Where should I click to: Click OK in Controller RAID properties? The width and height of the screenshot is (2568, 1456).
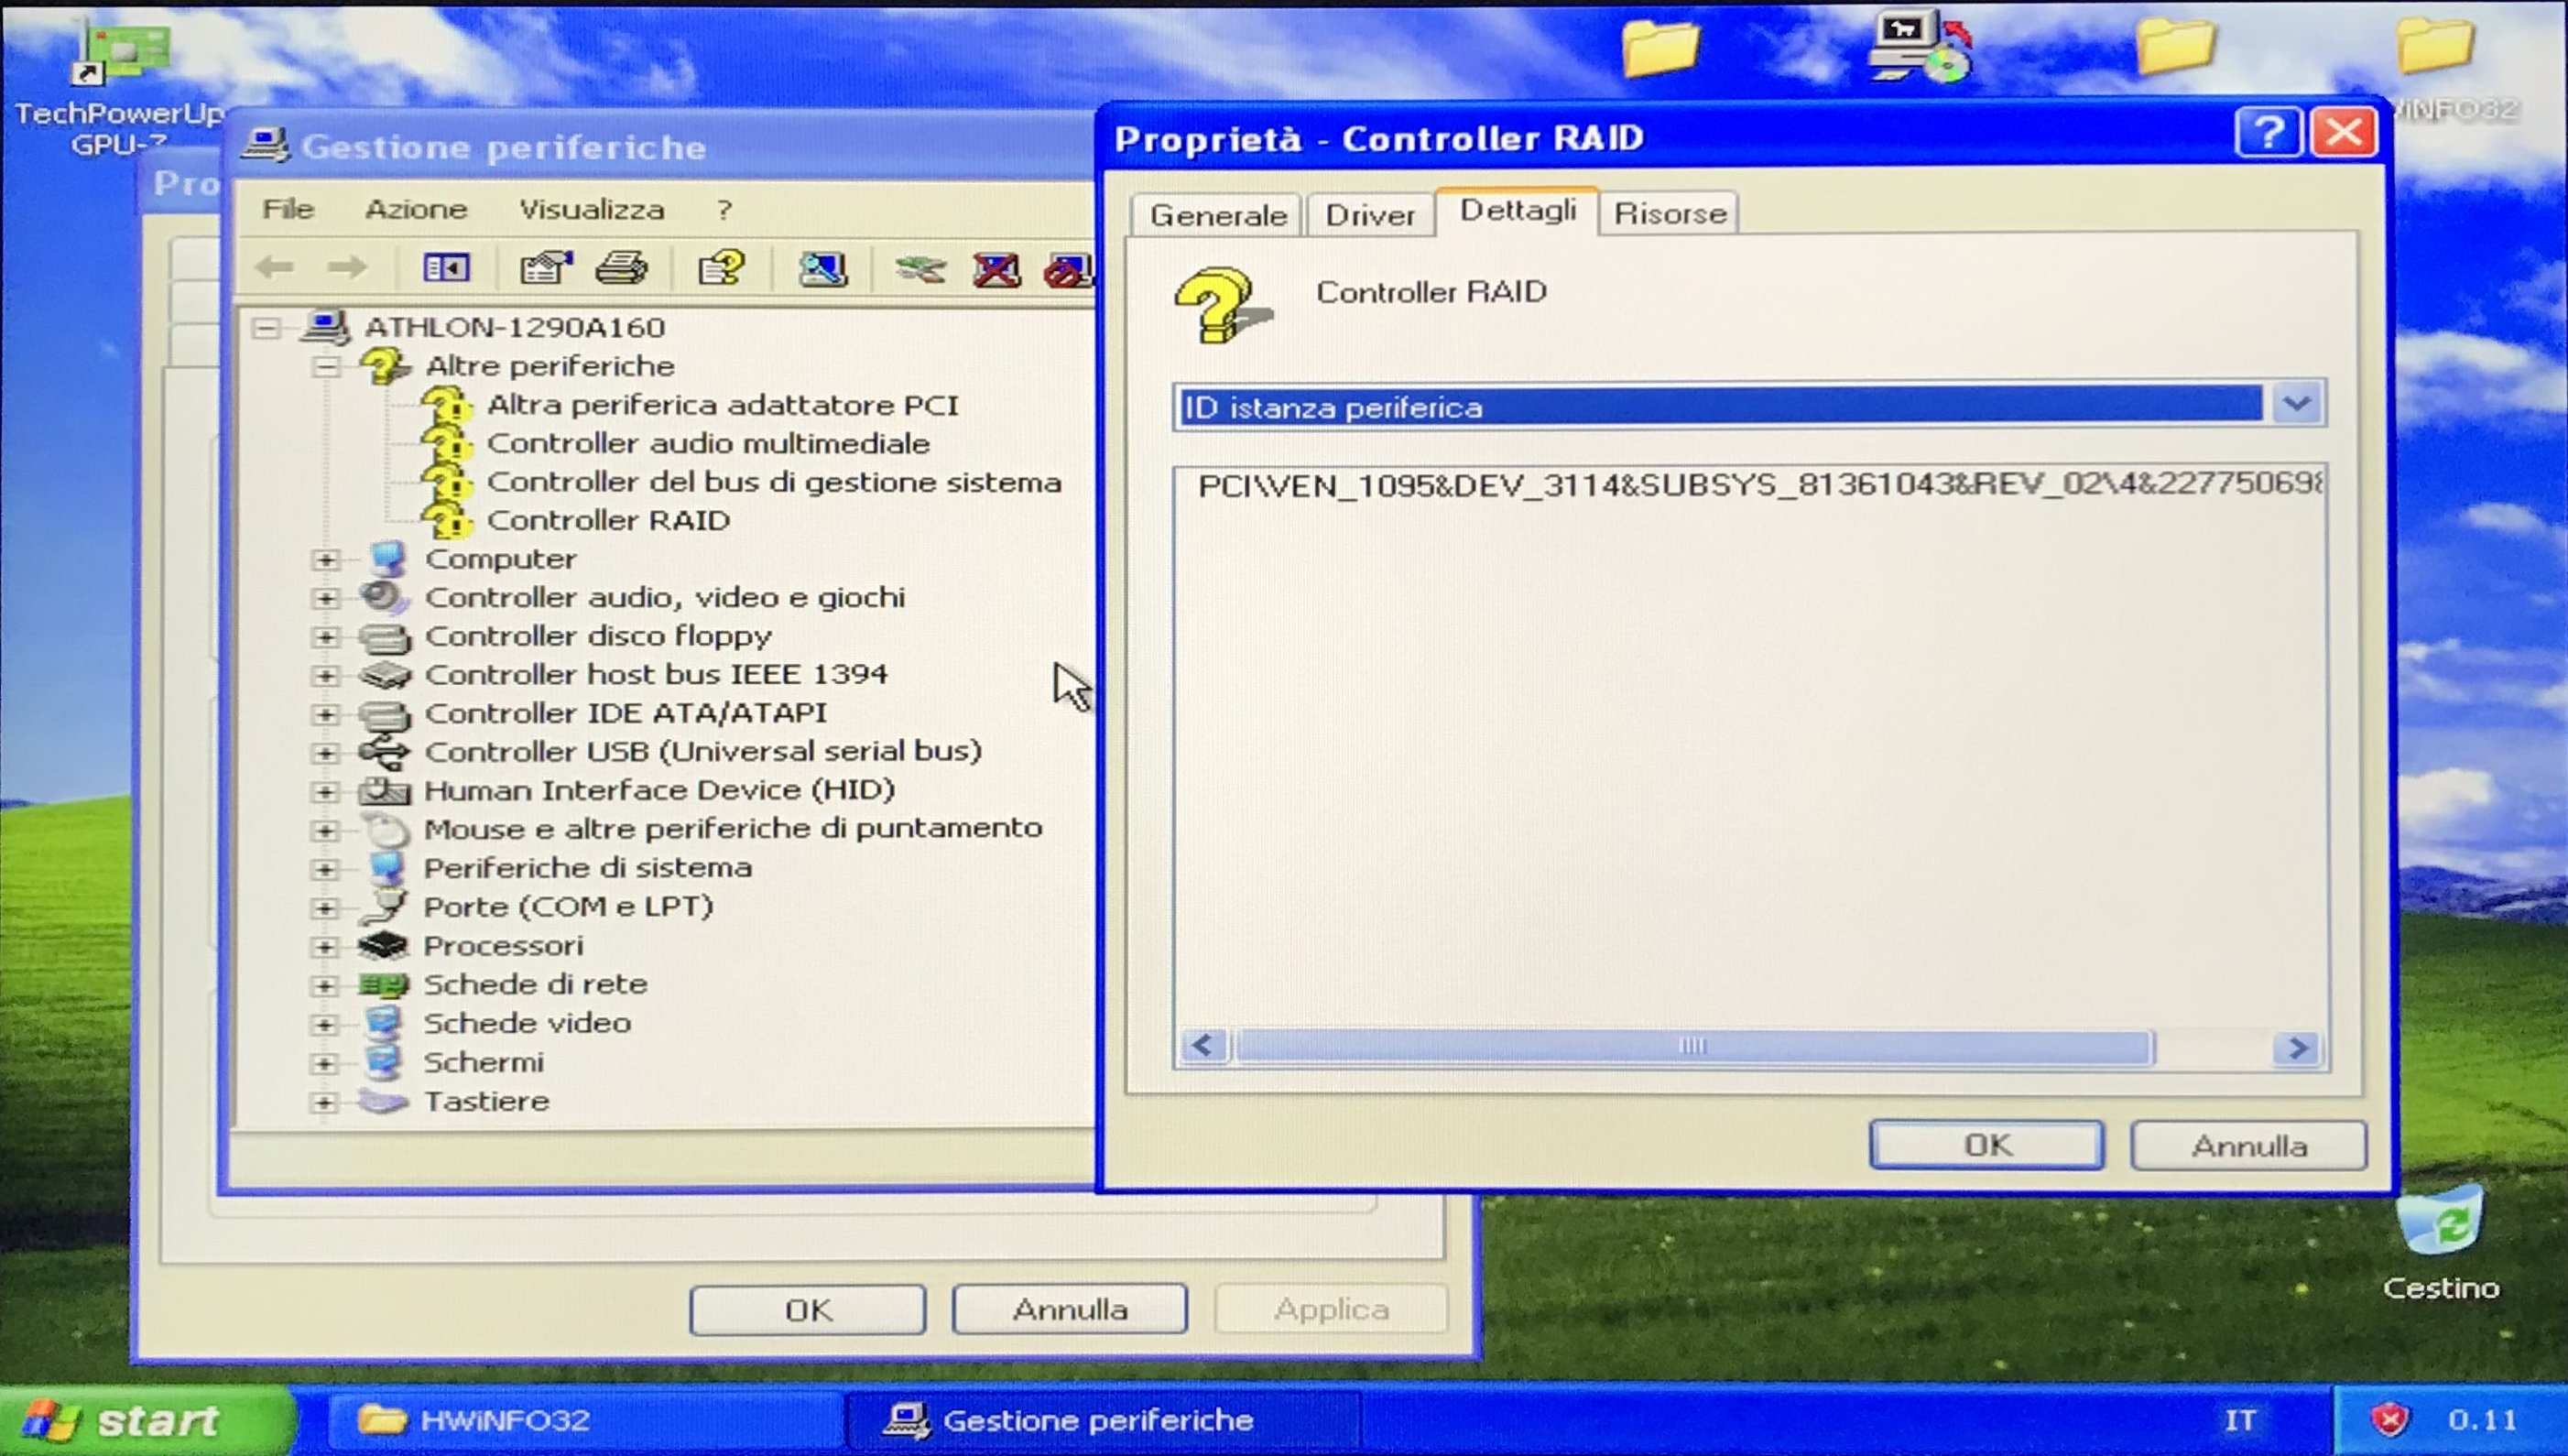click(1986, 1145)
